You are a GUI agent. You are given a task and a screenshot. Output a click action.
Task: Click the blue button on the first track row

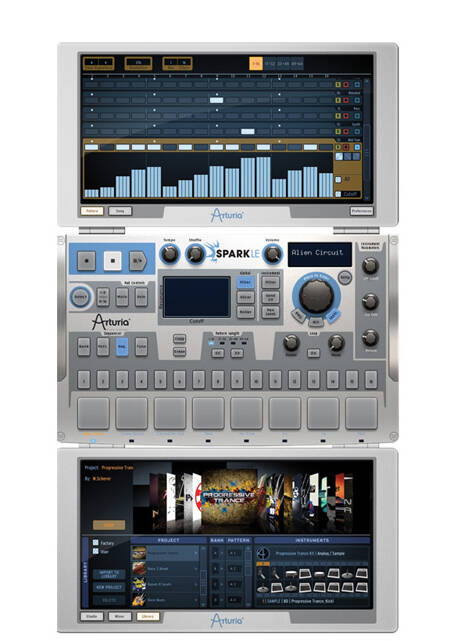[x=357, y=85]
